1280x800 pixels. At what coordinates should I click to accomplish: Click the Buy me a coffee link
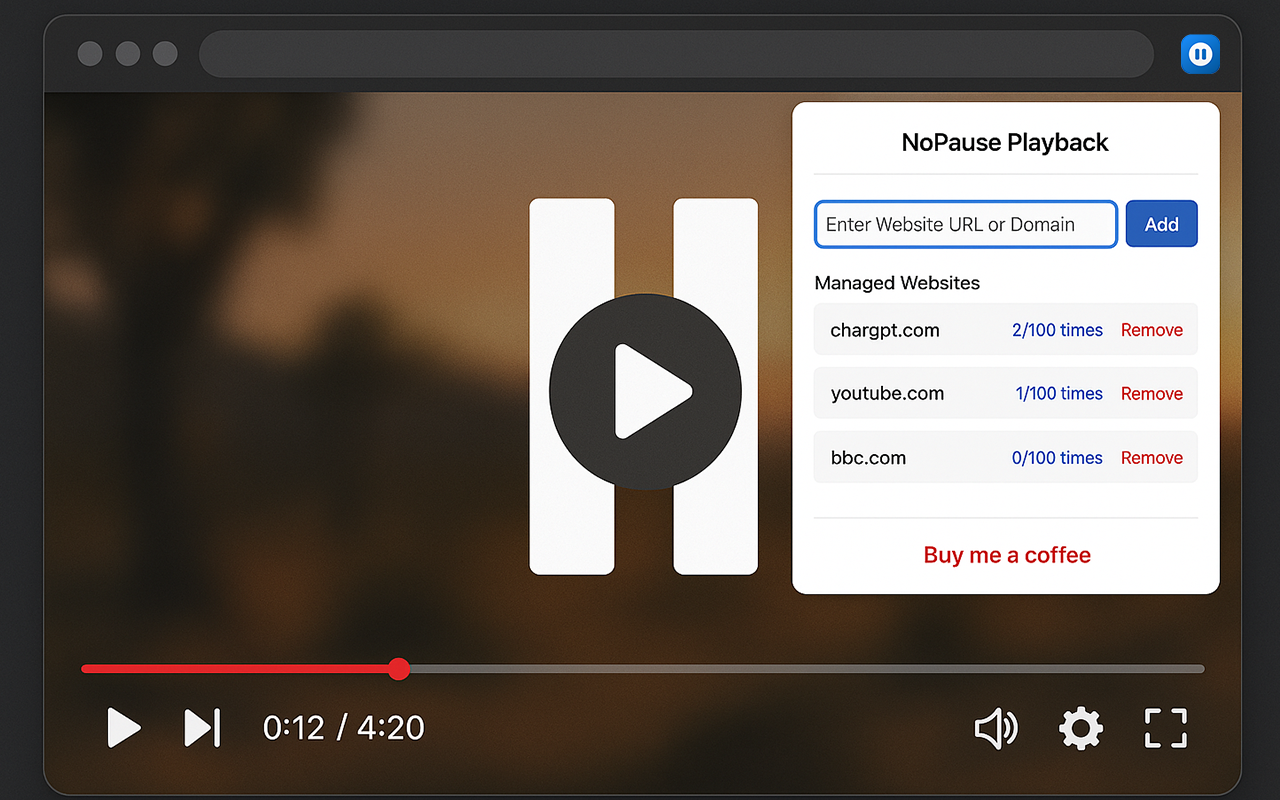(1006, 555)
